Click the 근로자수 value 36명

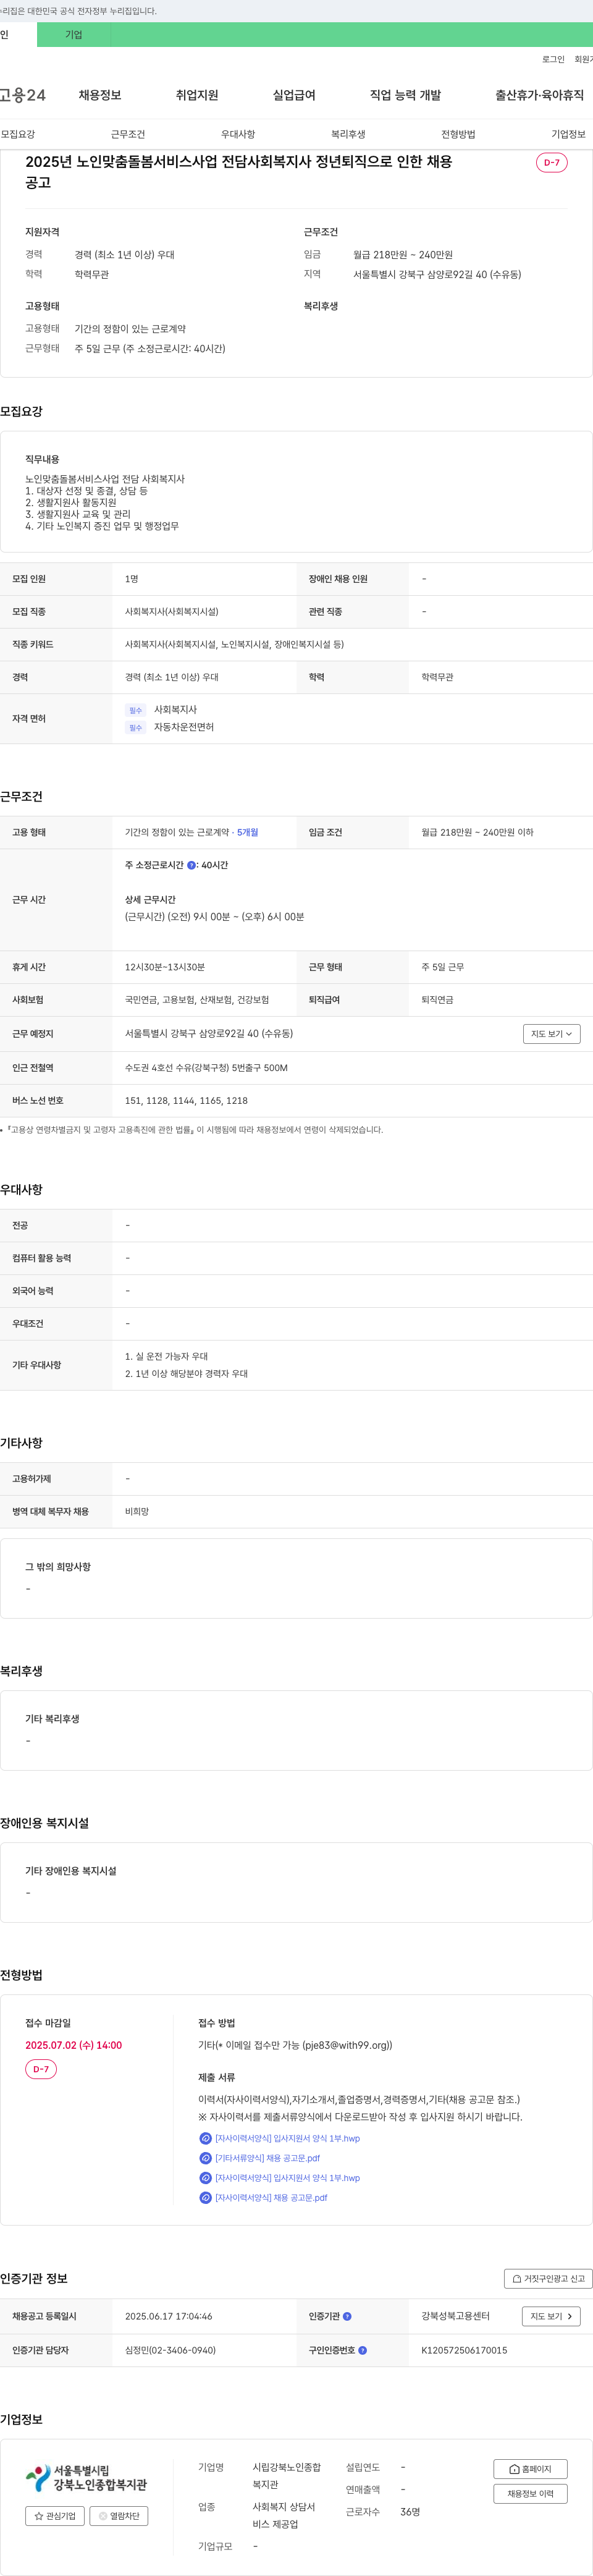coord(410,2511)
